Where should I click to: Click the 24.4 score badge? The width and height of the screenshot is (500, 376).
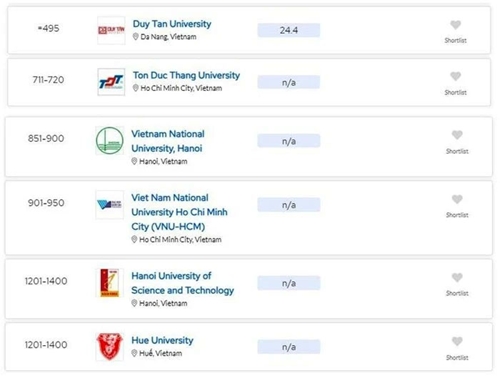[x=289, y=30]
